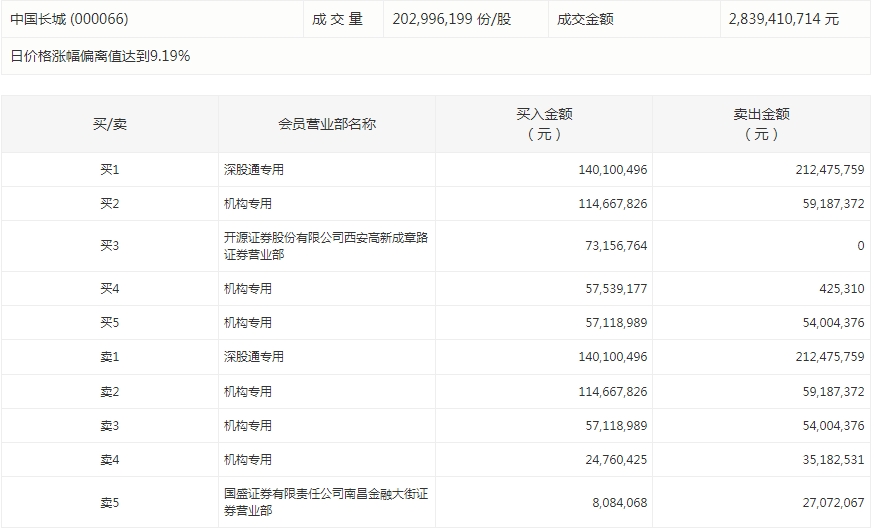Click the 买4 row label
Screen dimensions: 874x530
point(110,289)
